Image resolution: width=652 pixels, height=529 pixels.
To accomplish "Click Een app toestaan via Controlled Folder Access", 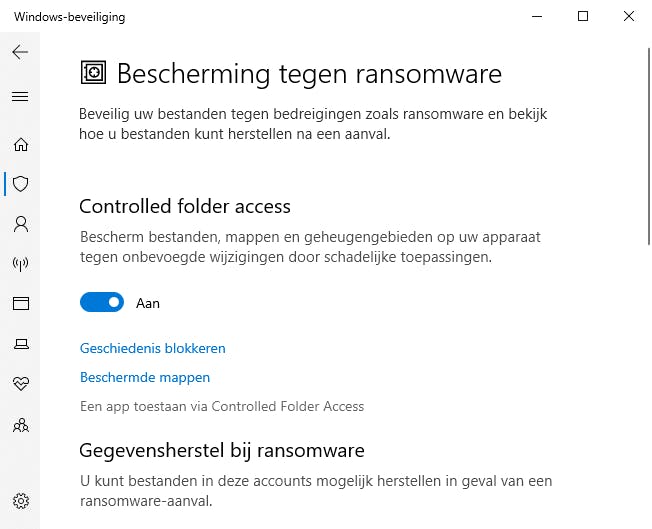I will pos(221,406).
